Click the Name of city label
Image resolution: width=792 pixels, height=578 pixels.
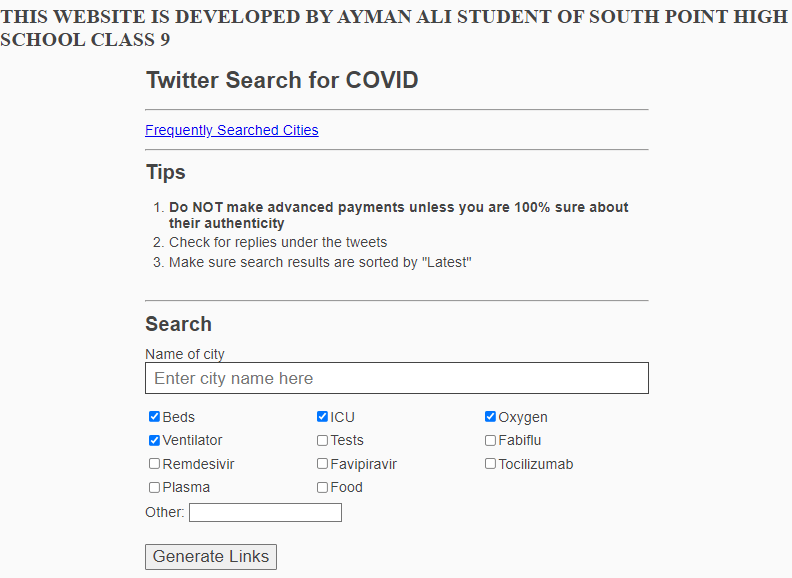185,354
